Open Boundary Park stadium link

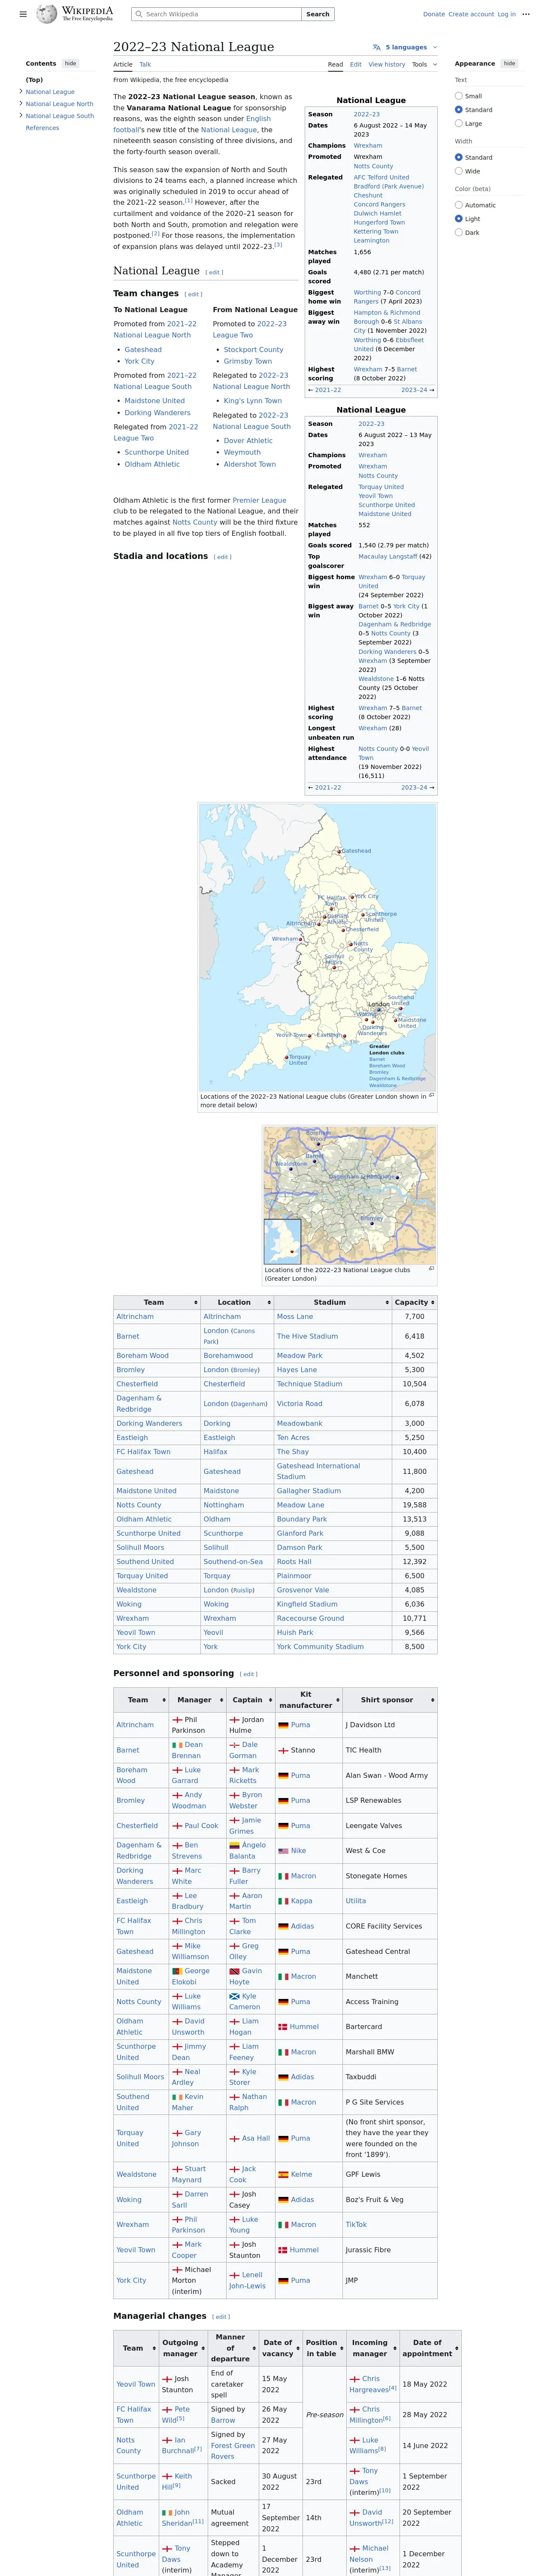302,1519
